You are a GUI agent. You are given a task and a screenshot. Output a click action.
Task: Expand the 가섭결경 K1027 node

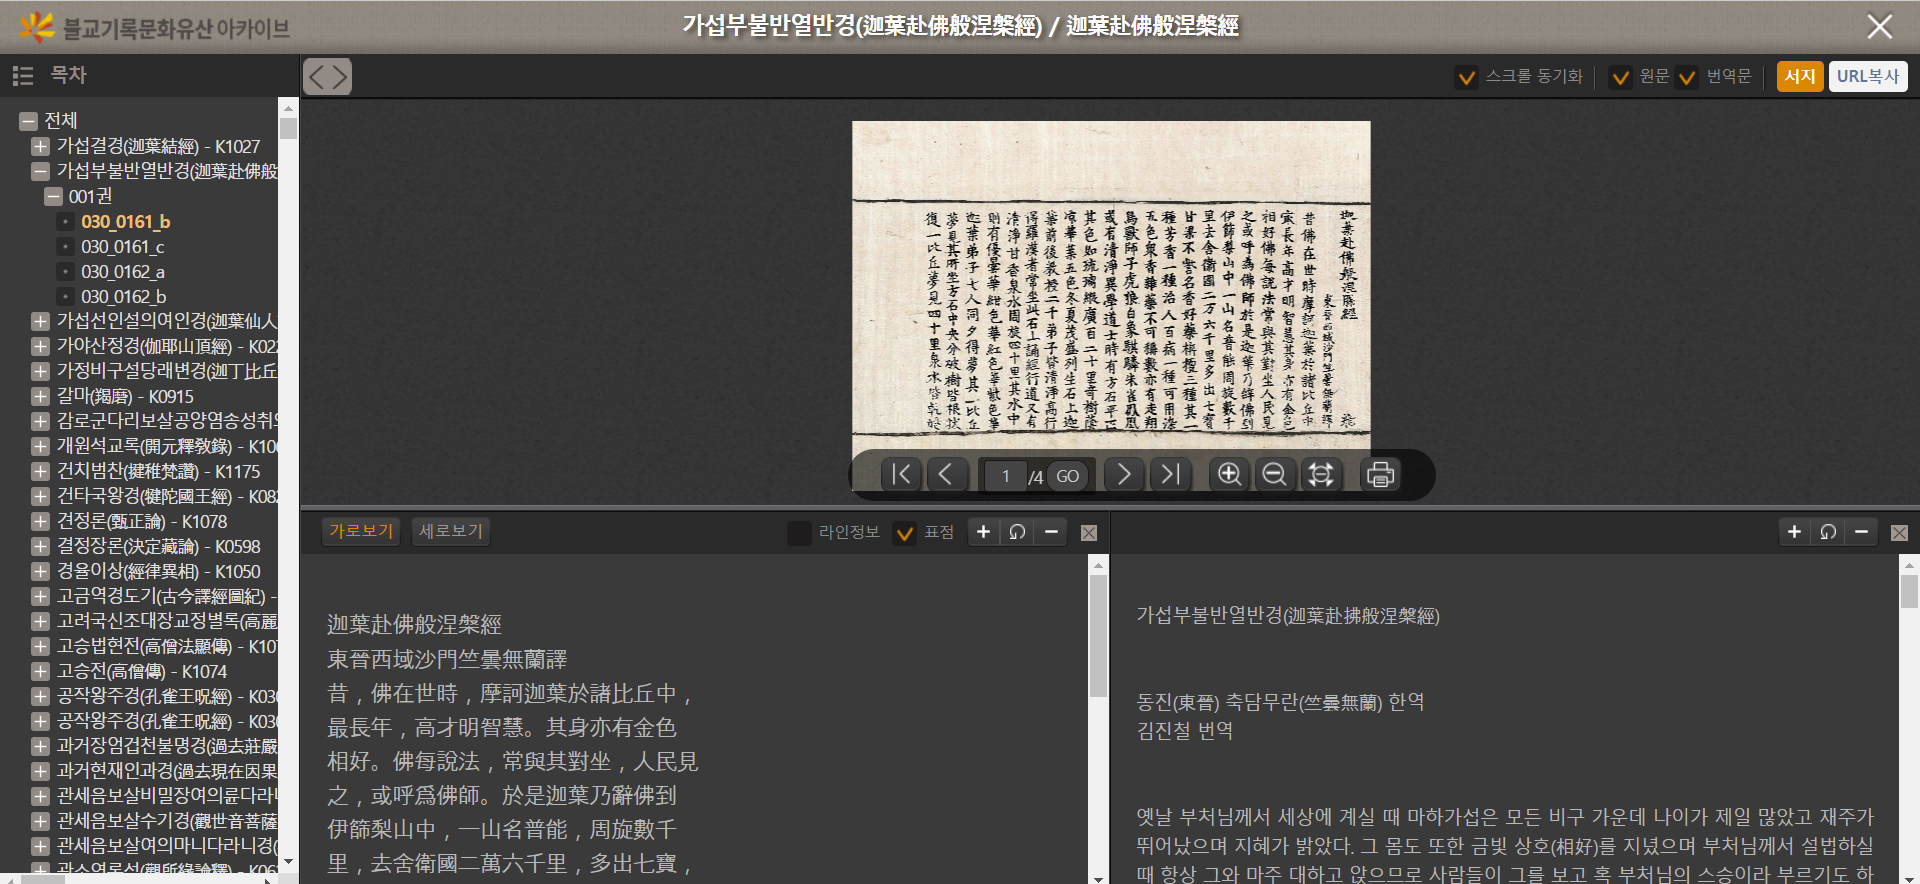pyautogui.click(x=40, y=146)
